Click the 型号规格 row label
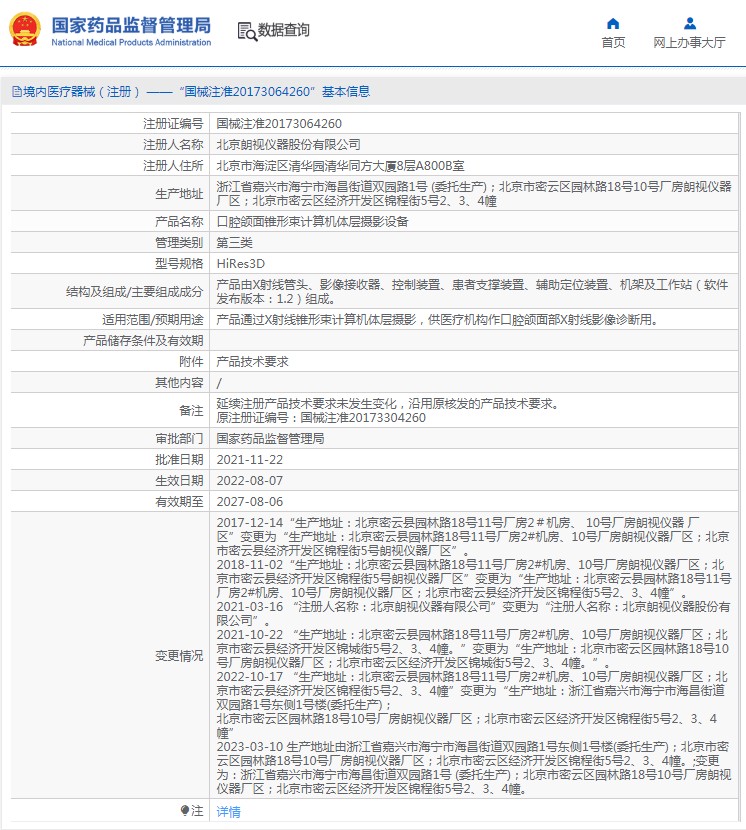The image size is (746, 830). click(x=179, y=264)
